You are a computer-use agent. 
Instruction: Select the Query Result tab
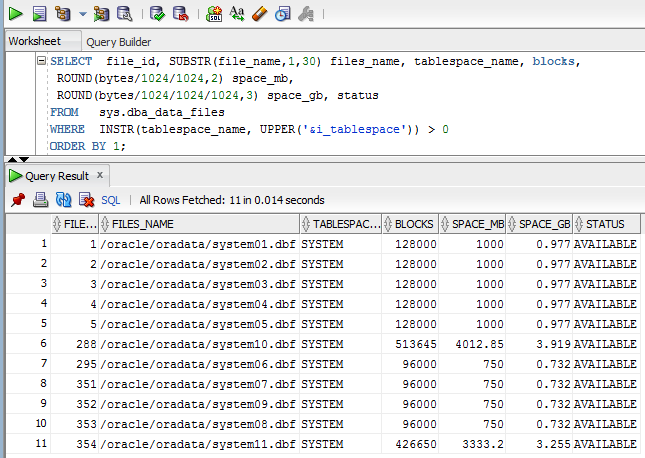[x=57, y=176]
